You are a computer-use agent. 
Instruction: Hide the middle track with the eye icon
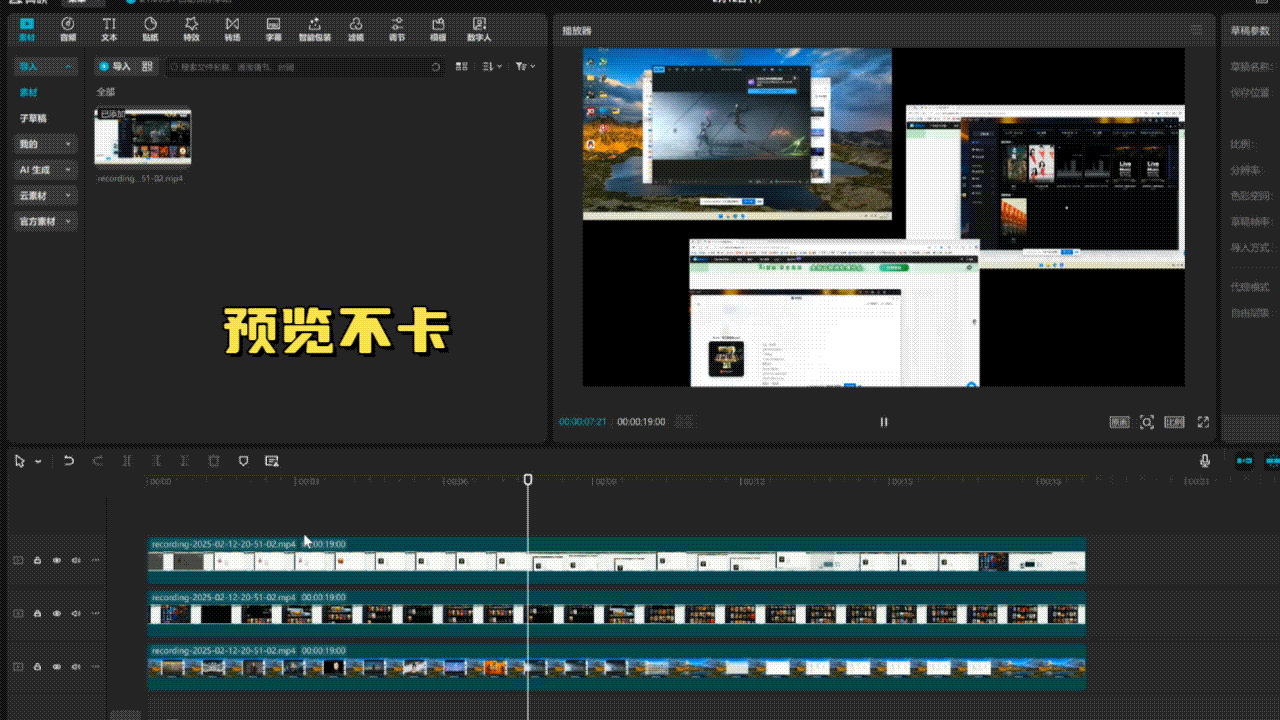[x=56, y=613]
